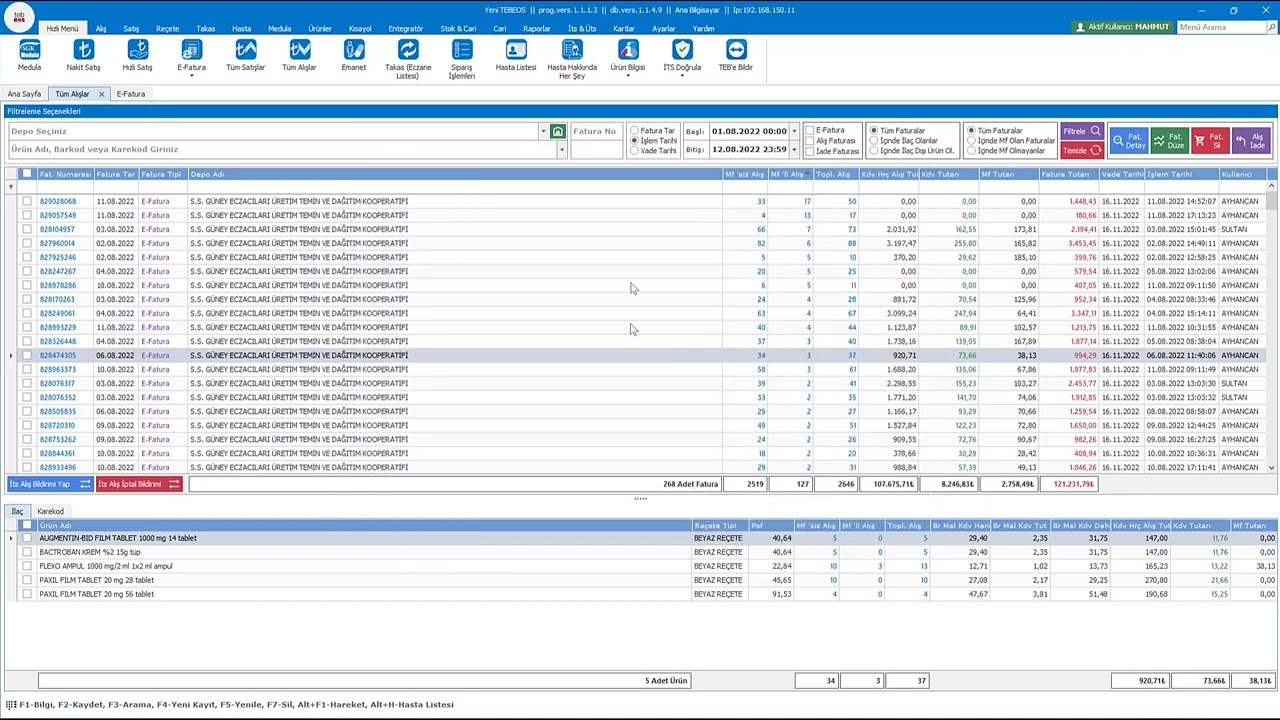
Task: Open Hasta Hakkında Her Şey icon
Action: coord(572,60)
